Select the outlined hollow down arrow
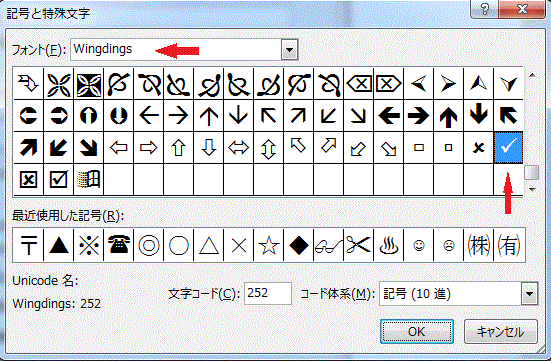 tap(209, 148)
